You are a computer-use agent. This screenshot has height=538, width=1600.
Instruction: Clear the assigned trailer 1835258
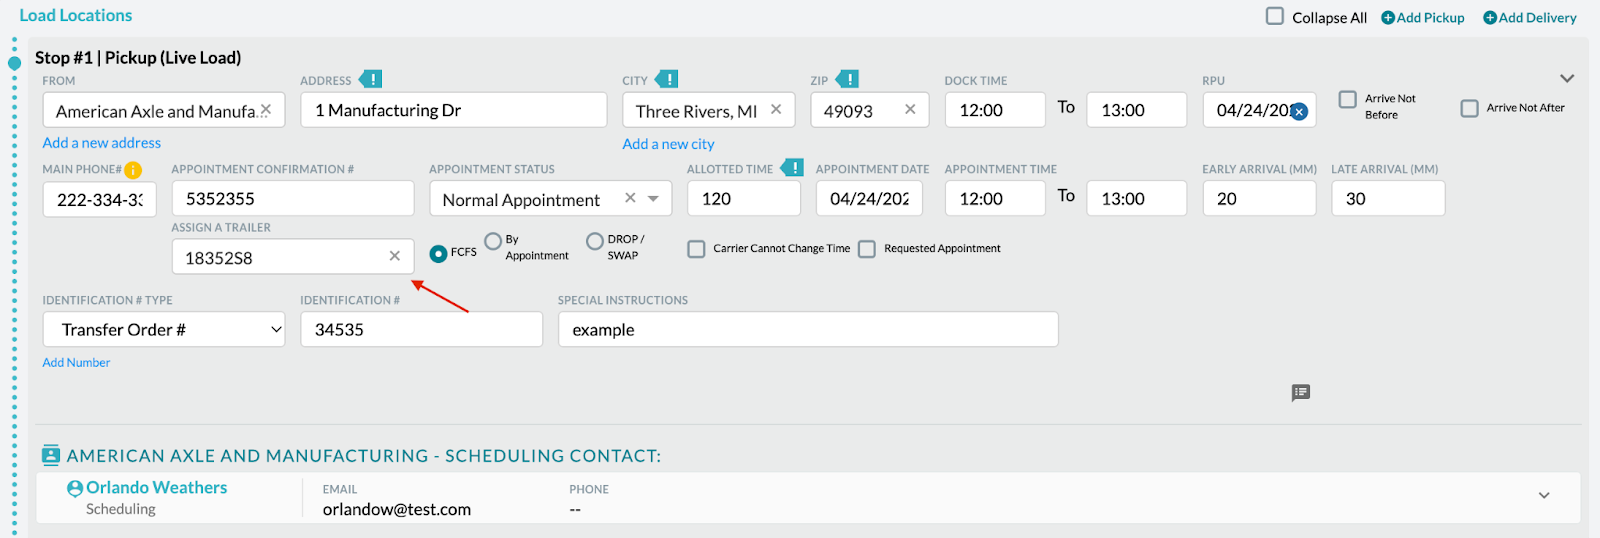(x=395, y=256)
